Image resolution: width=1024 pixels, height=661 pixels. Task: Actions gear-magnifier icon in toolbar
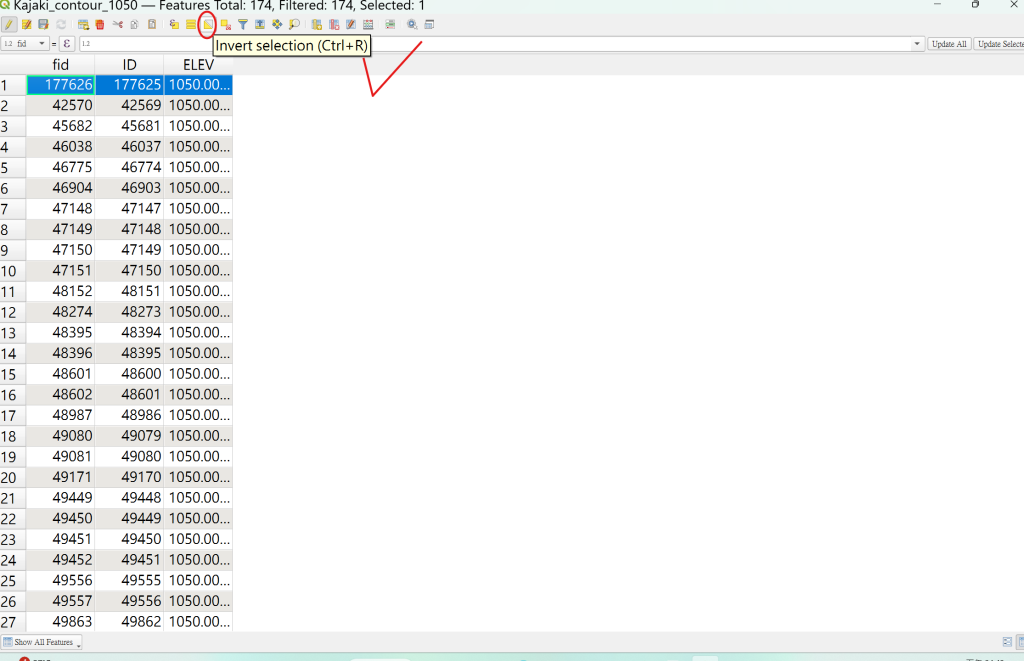pos(412,25)
